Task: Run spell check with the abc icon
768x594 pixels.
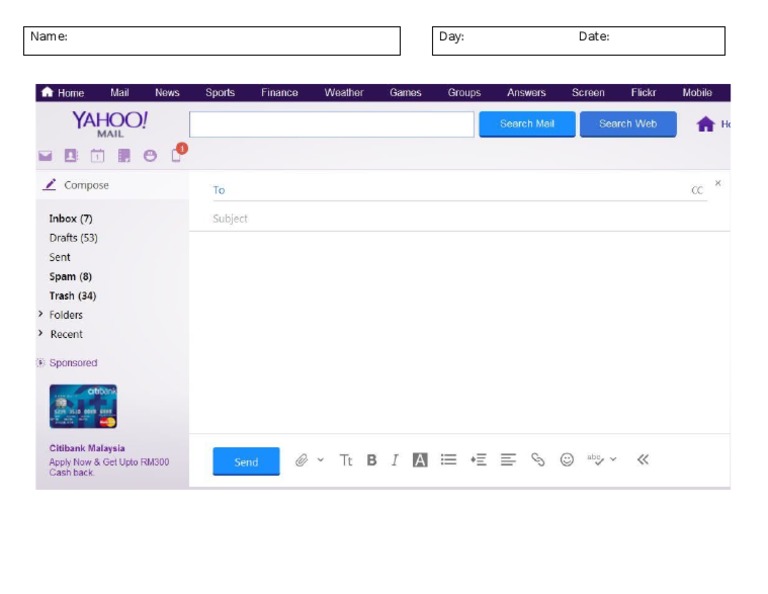Action: (x=595, y=459)
